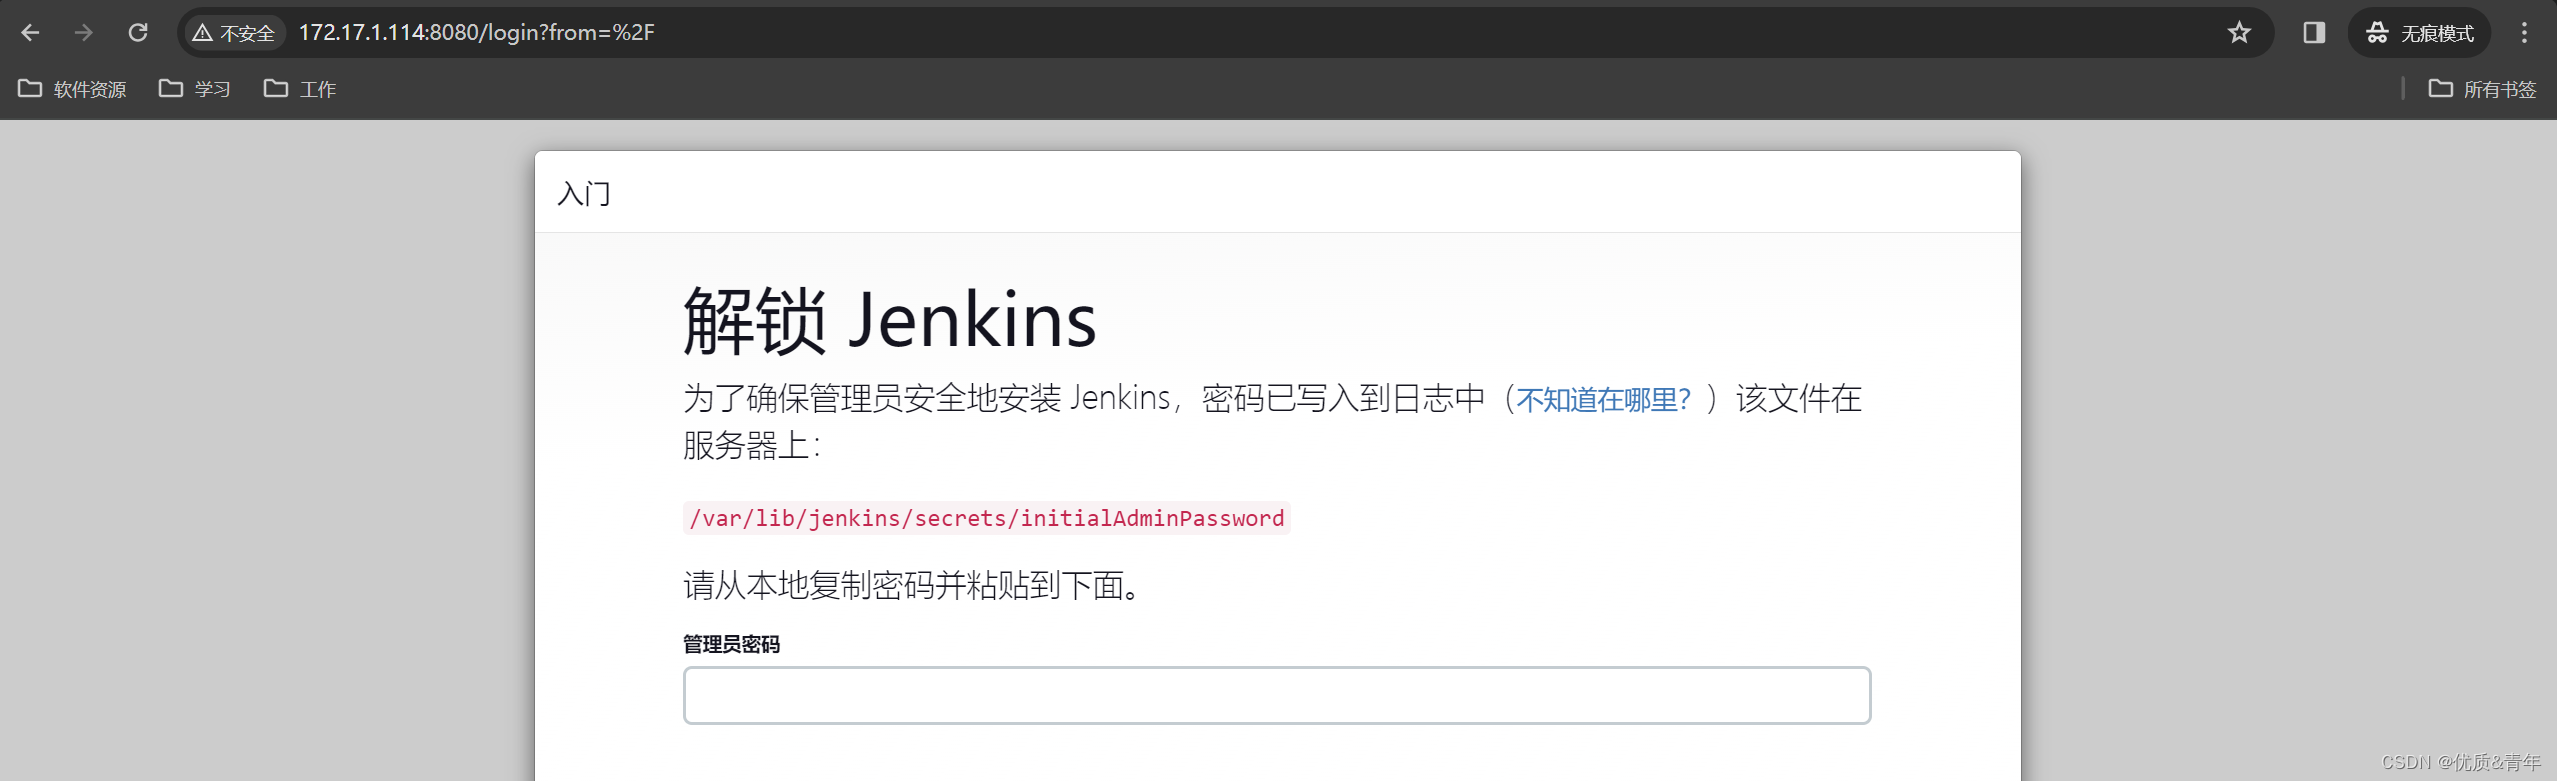The width and height of the screenshot is (2557, 781).
Task: Click the 入门 header title
Action: click(x=584, y=193)
